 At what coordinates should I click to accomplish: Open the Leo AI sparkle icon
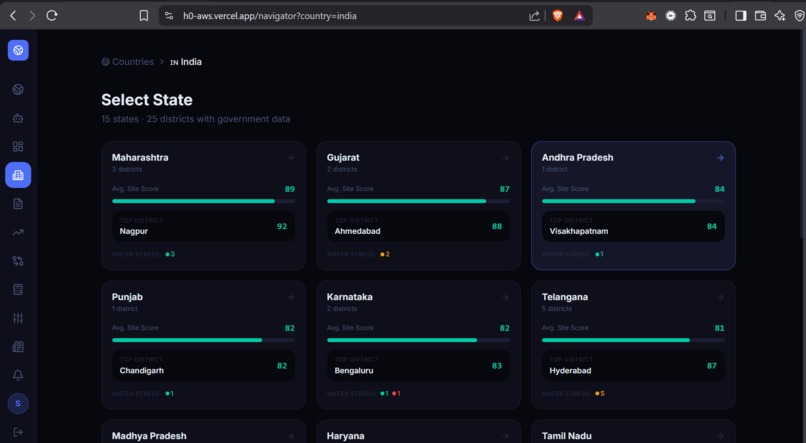click(x=780, y=16)
